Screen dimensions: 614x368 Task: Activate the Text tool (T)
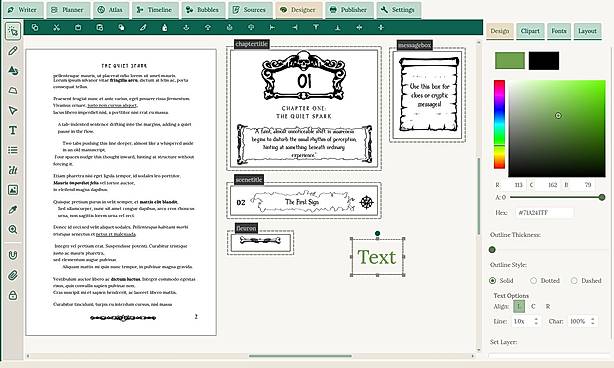pyautogui.click(x=13, y=130)
